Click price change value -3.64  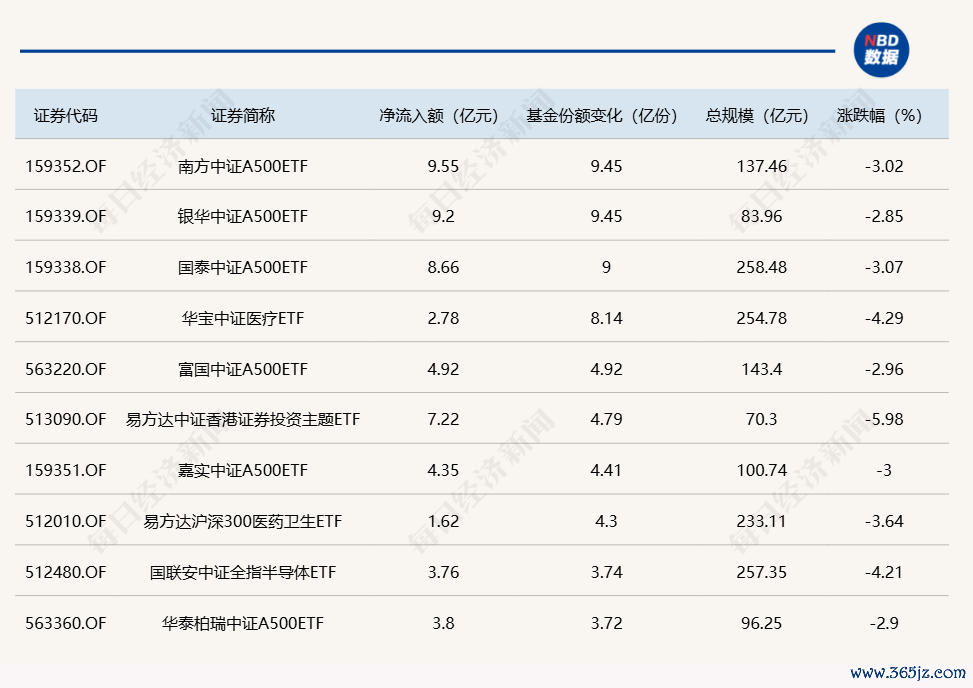(884, 521)
